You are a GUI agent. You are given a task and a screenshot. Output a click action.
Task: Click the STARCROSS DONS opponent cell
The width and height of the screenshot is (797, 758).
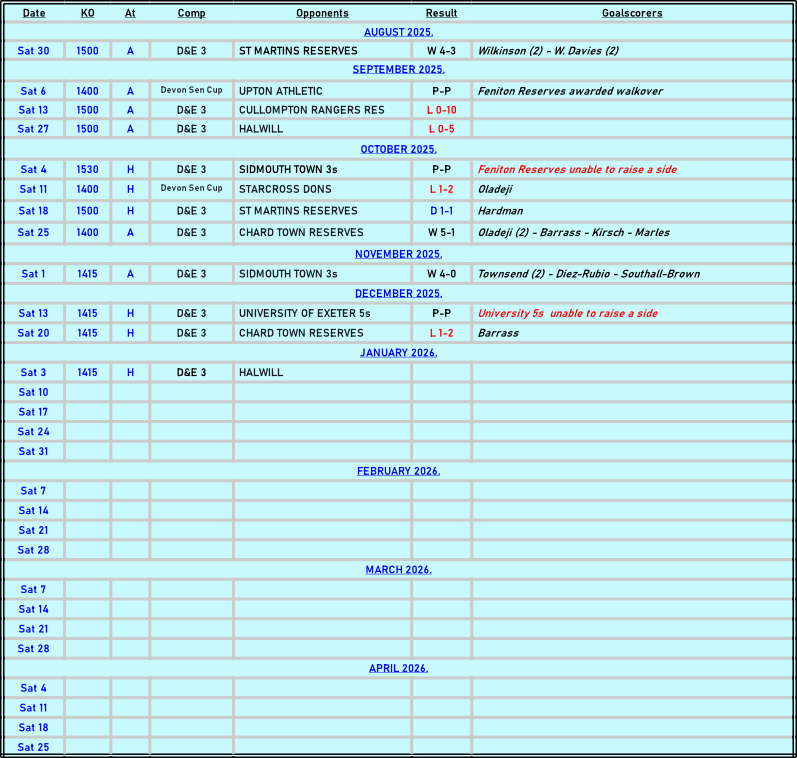[x=284, y=189]
